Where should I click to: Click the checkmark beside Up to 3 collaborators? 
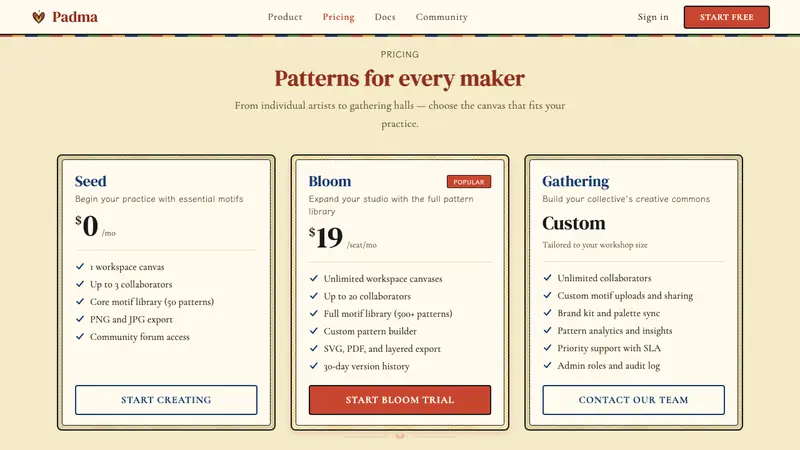(80, 284)
